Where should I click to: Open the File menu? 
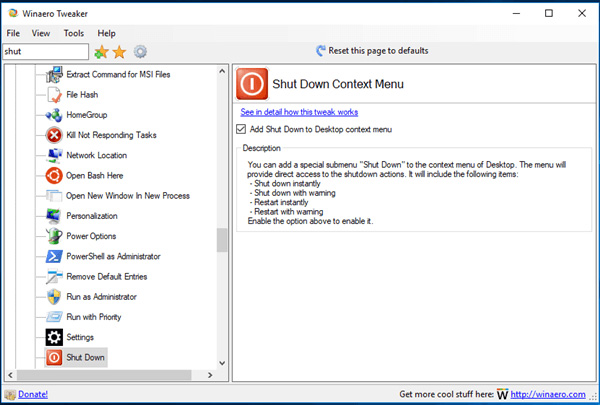(15, 33)
